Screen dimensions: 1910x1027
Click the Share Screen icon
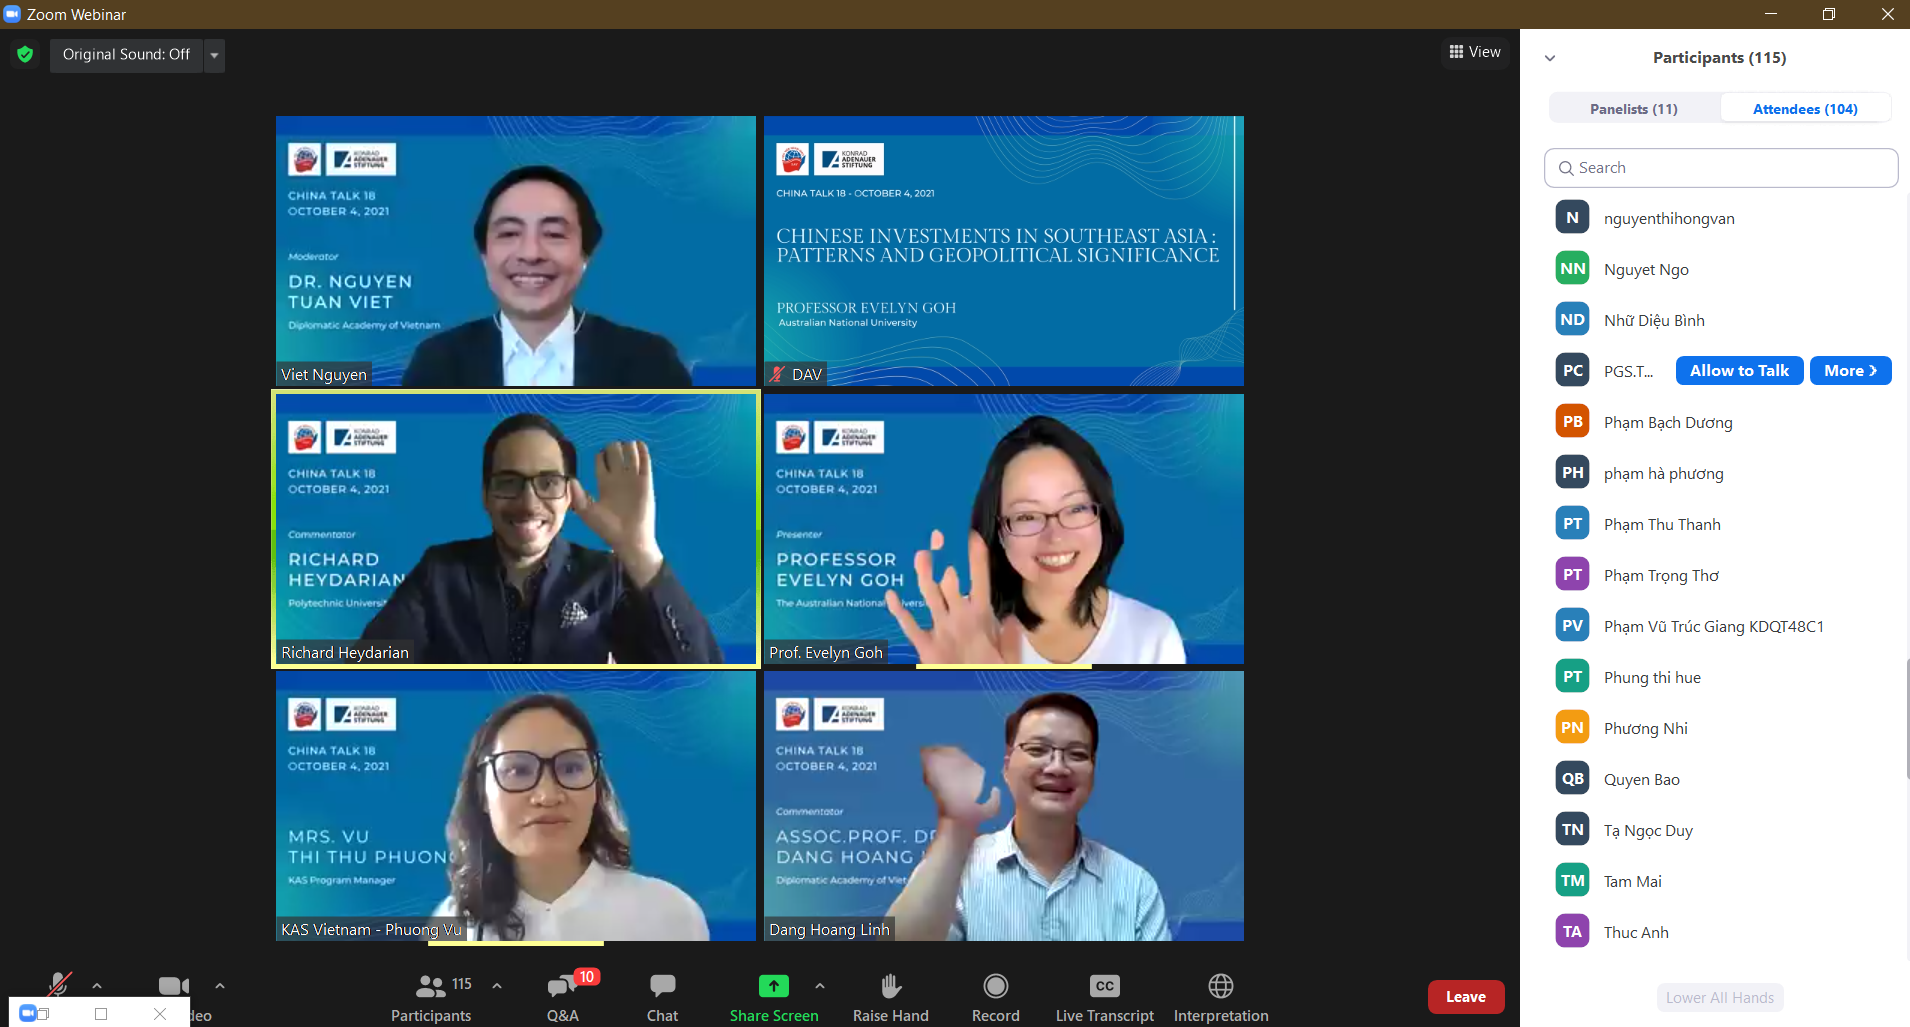click(x=773, y=987)
